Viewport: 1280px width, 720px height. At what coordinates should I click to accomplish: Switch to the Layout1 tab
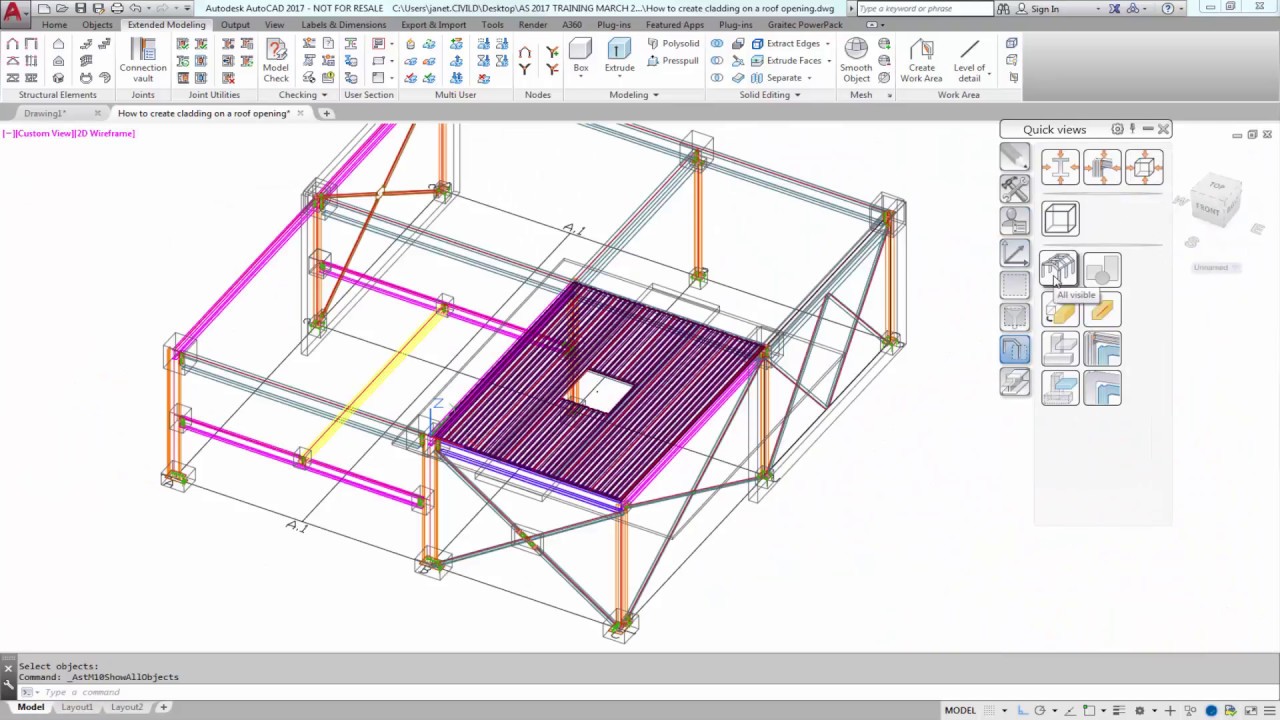pyautogui.click(x=77, y=707)
